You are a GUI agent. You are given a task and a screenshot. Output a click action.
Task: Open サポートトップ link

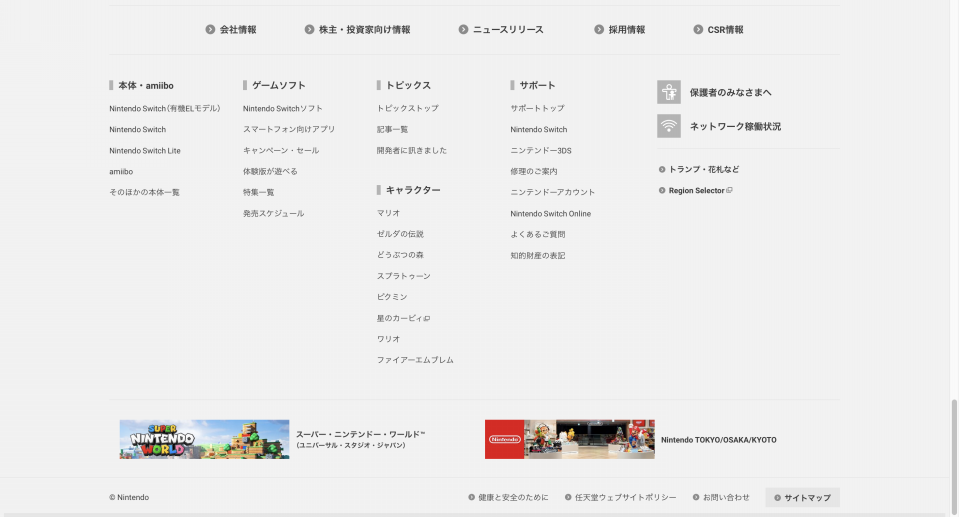click(538, 108)
